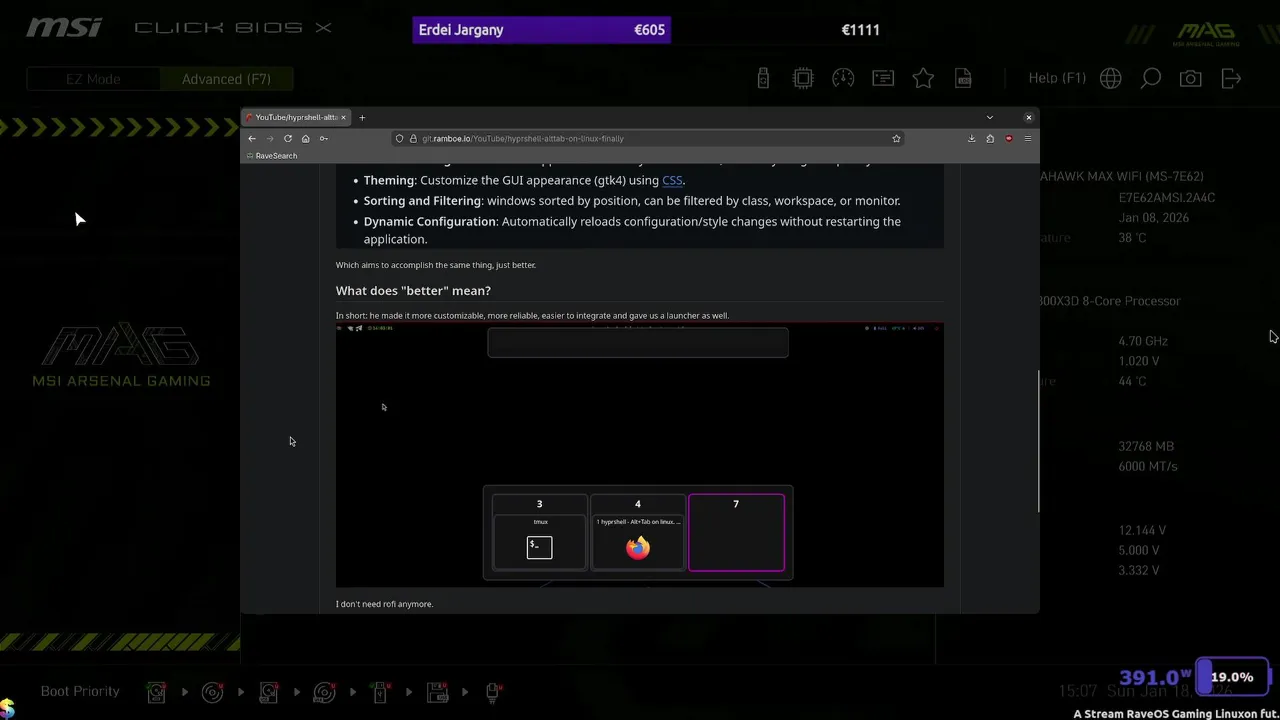The image size is (1280, 720).
Task: Click the browser page vertical scrollbar
Action: 1037,441
